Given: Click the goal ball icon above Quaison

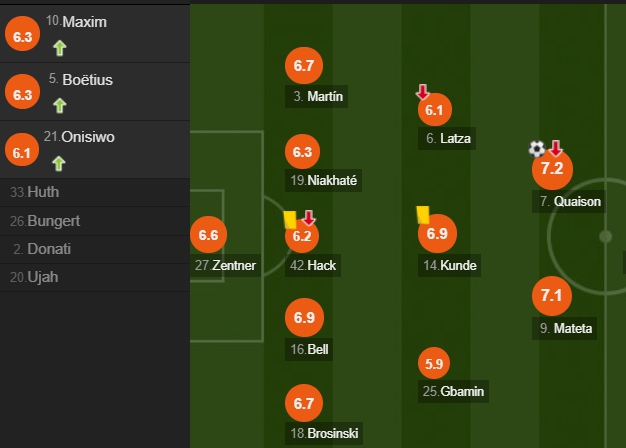Looking at the screenshot, I should [x=537, y=149].
